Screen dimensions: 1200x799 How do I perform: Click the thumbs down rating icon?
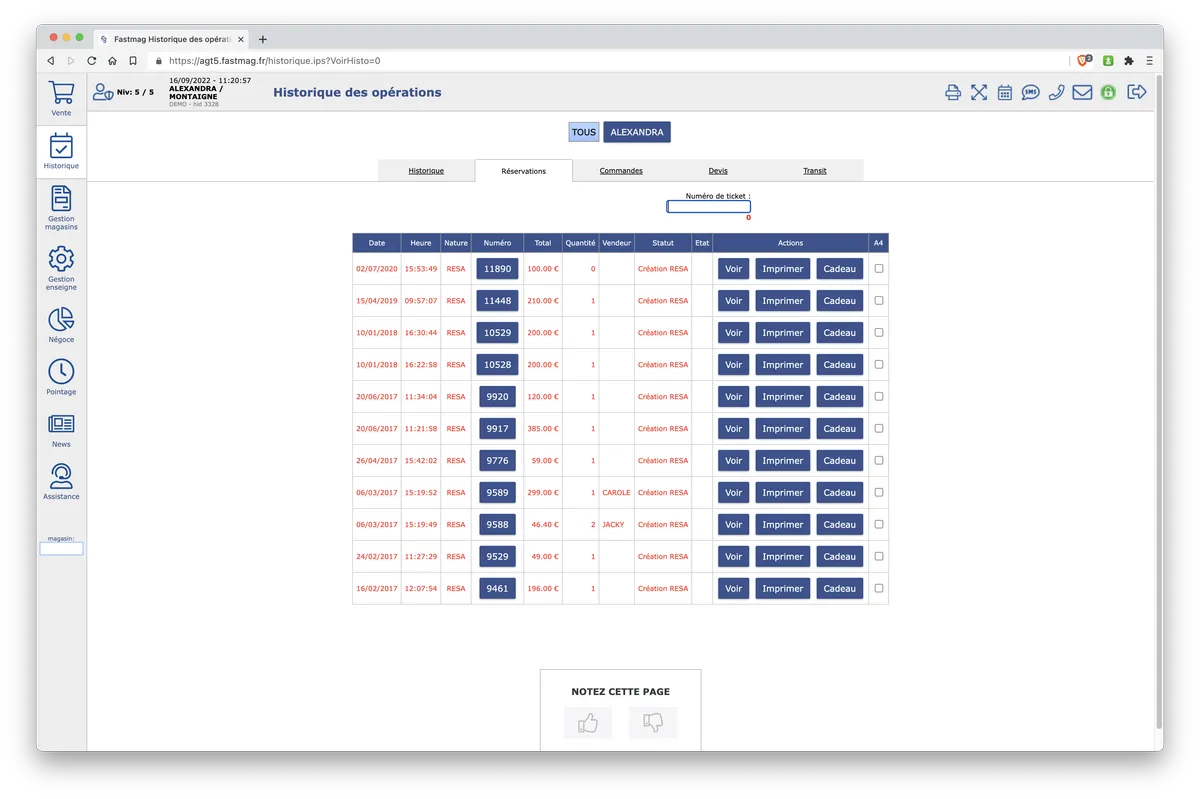(653, 722)
